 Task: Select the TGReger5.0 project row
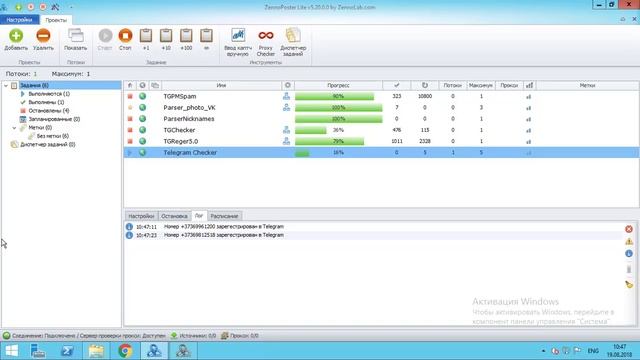point(381,141)
